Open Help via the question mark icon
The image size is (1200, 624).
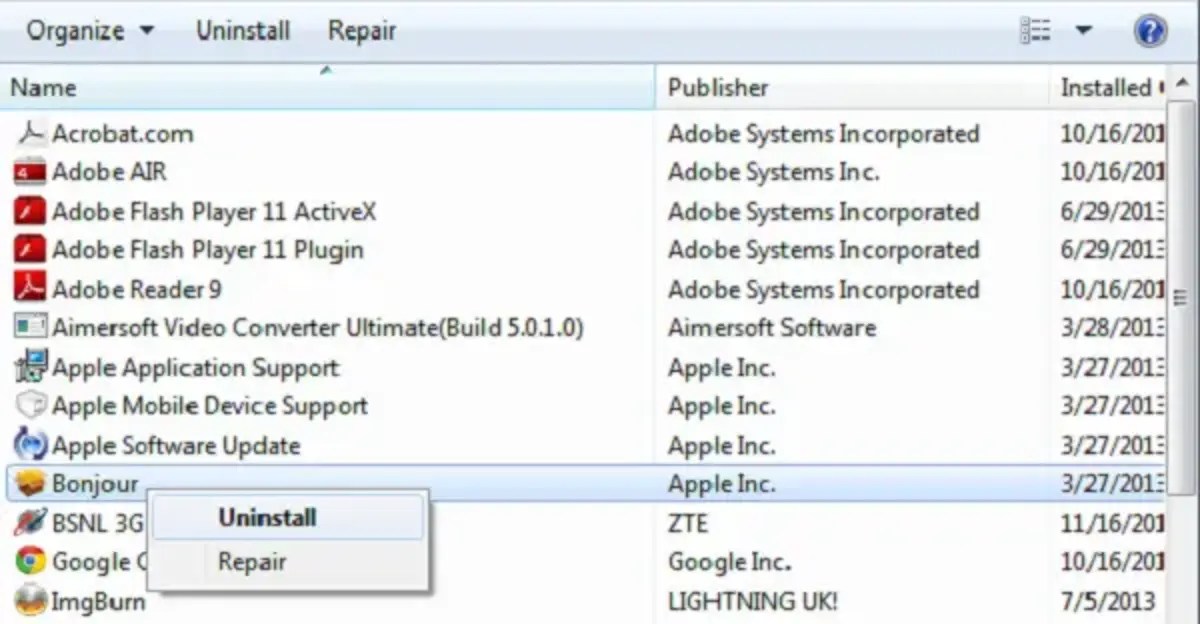[1151, 30]
